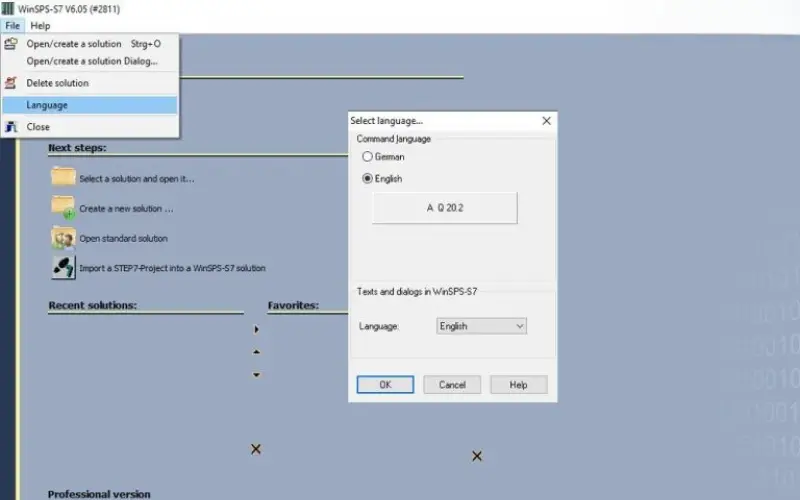Select the English command language radio button

(367, 179)
